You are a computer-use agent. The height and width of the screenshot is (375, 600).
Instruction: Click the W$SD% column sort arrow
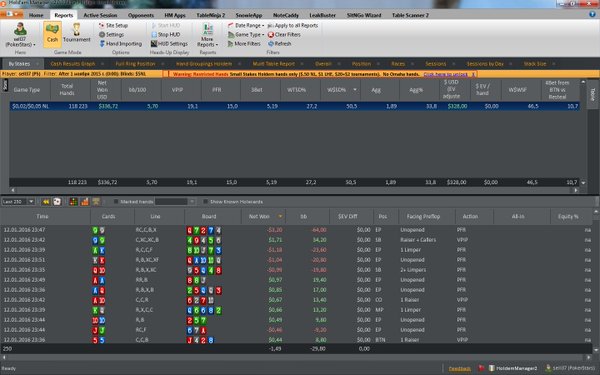355,90
